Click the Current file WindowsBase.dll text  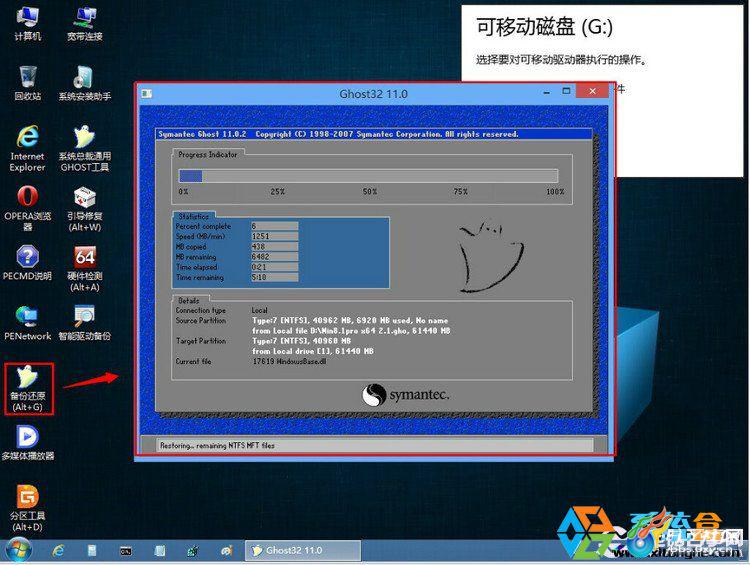289,362
